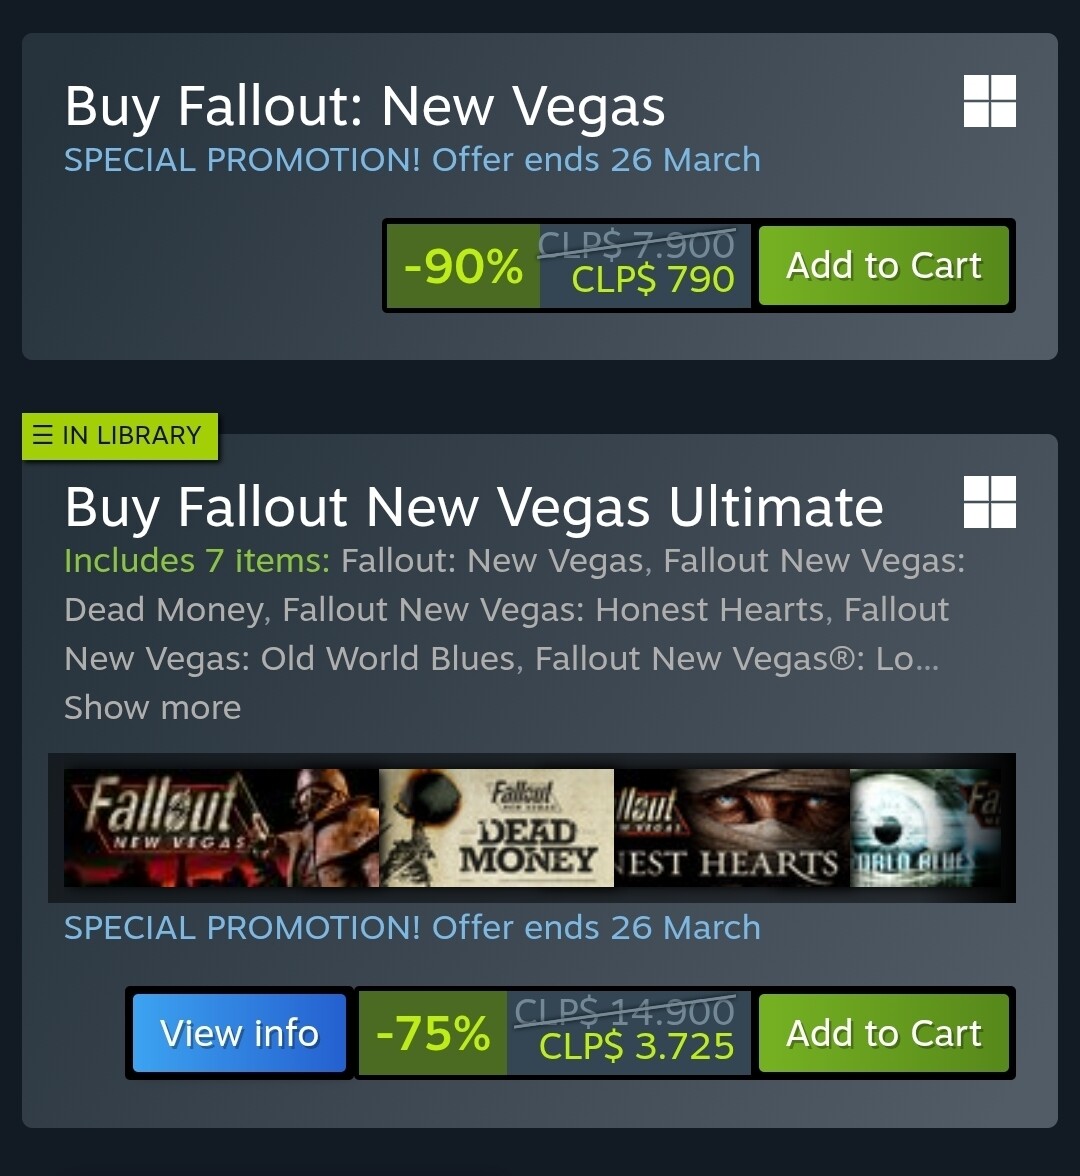The height and width of the screenshot is (1176, 1080).
Task: Click the -75% discount badge
Action: click(433, 1033)
